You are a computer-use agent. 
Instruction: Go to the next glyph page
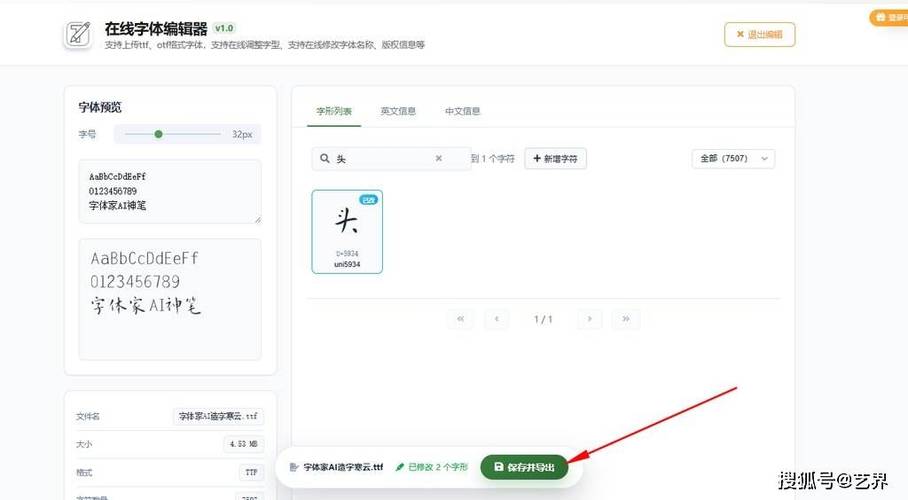(x=590, y=319)
